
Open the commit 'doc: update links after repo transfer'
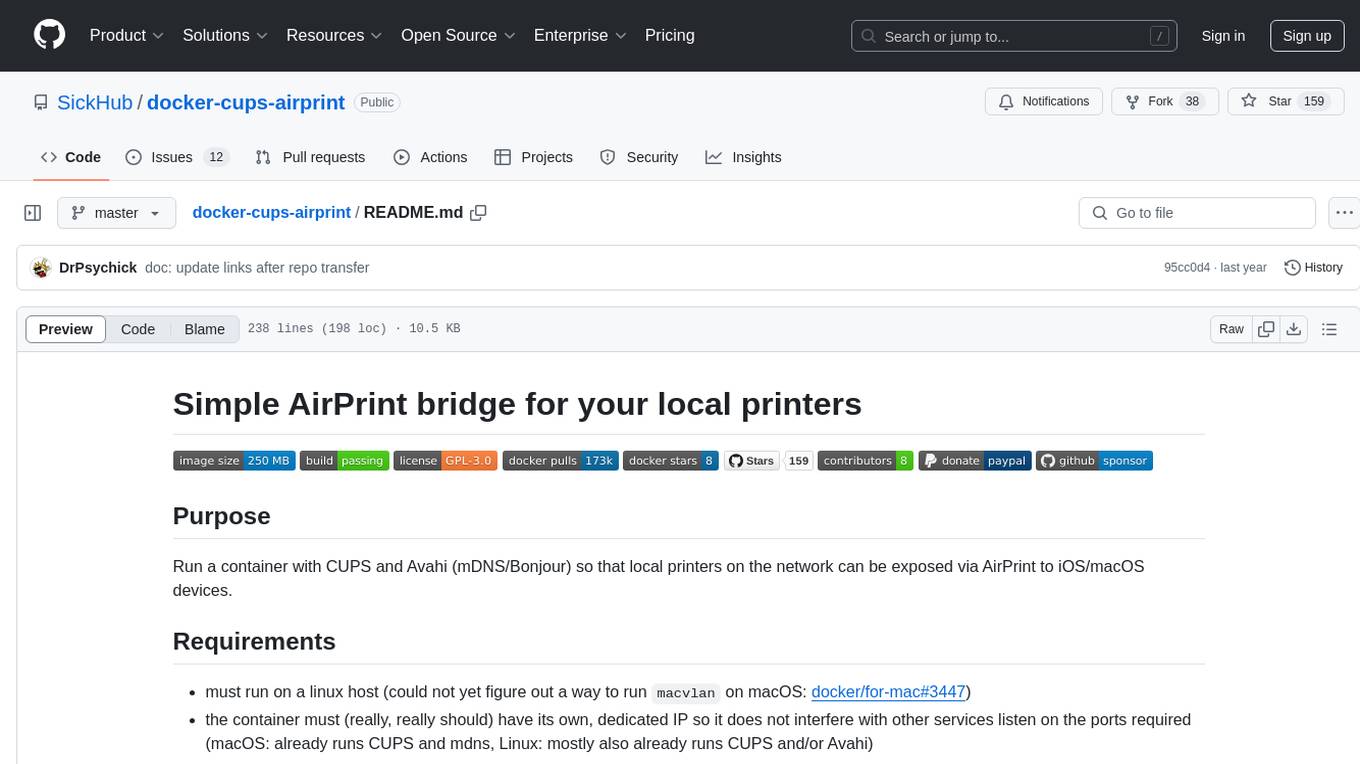[257, 267]
